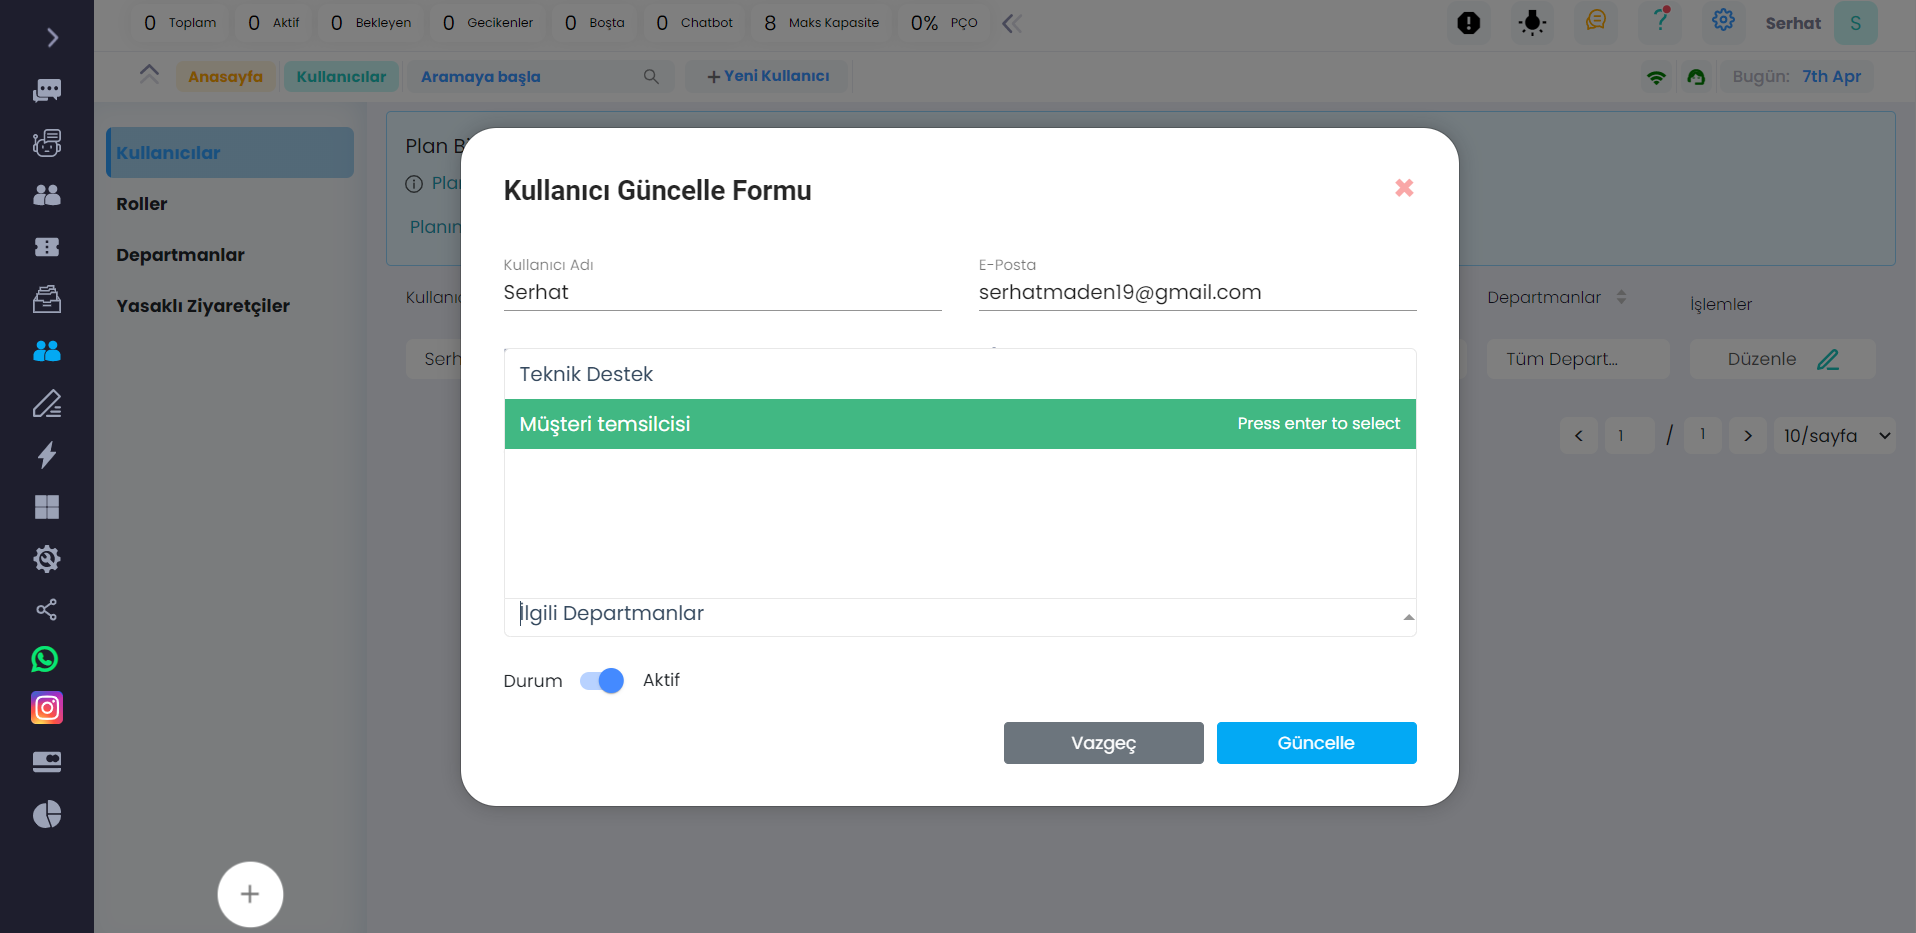1916x933 pixels.
Task: Open the pie chart reports icon
Action: tap(47, 815)
